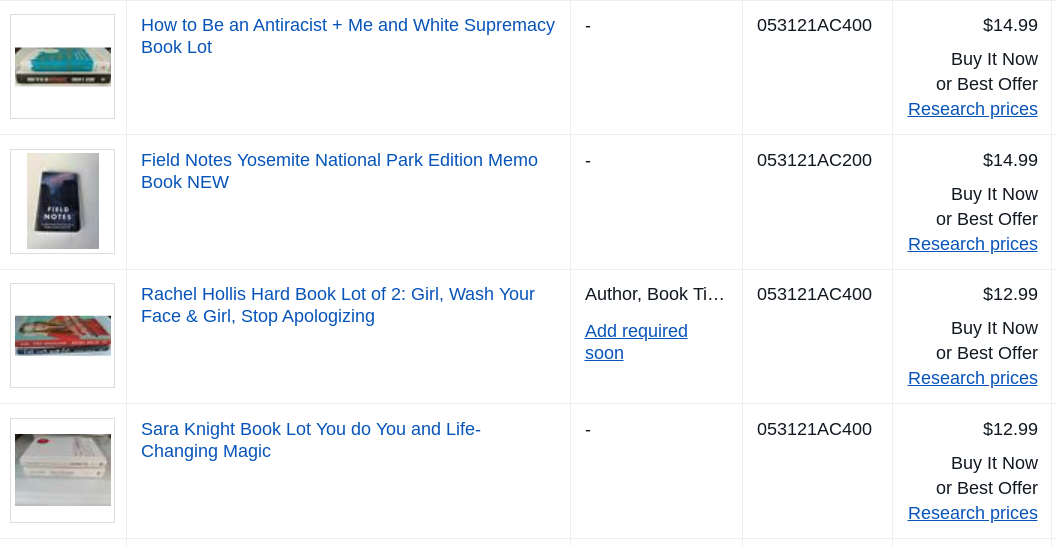The height and width of the screenshot is (546, 1056).
Task: Click the $14.99 price of the Field Notes listing
Action: [1010, 160]
